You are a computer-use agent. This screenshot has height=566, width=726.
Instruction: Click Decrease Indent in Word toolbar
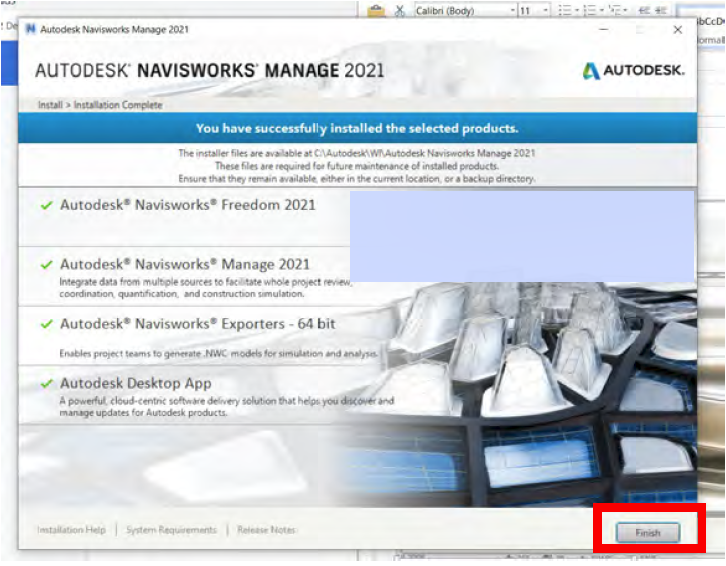pos(644,10)
